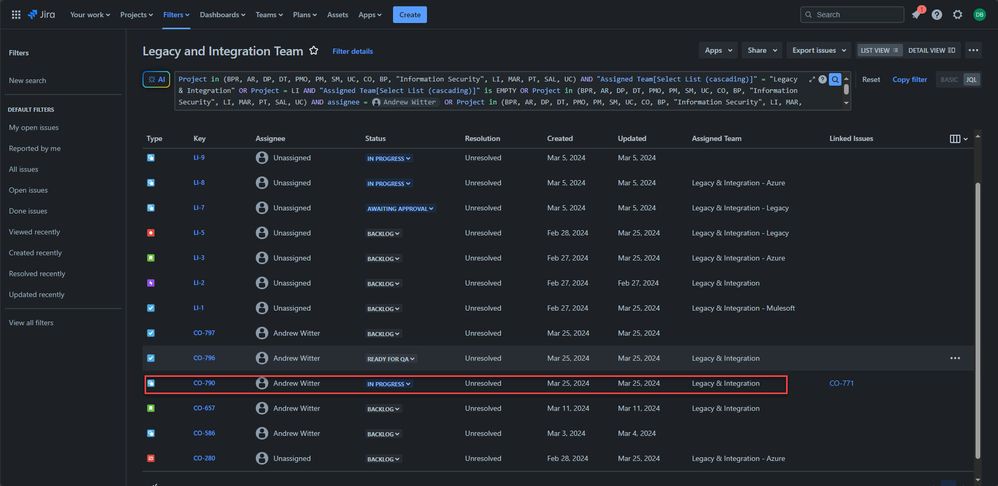Click the issue type icon for LI-8
This screenshot has height=486, width=998.
click(x=151, y=183)
